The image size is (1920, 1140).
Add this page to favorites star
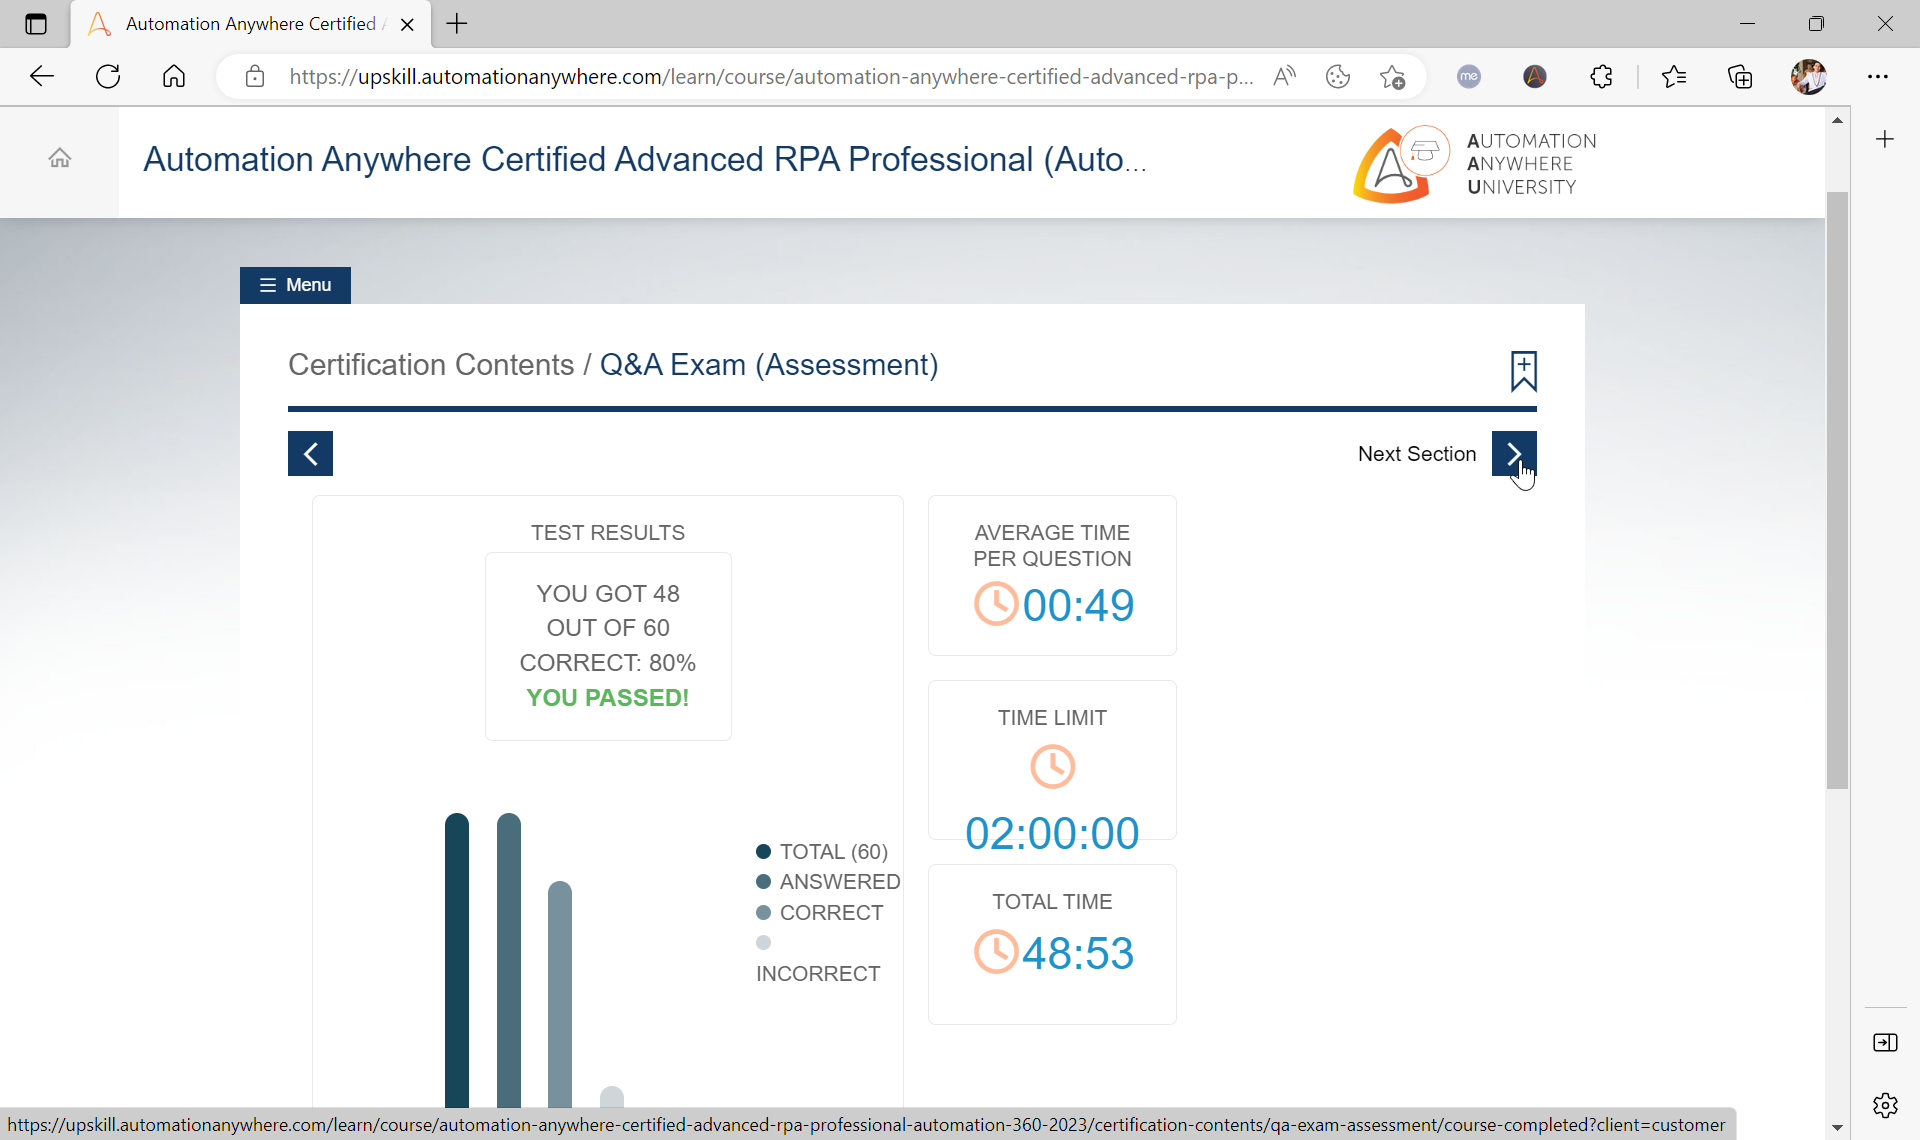click(x=1392, y=76)
